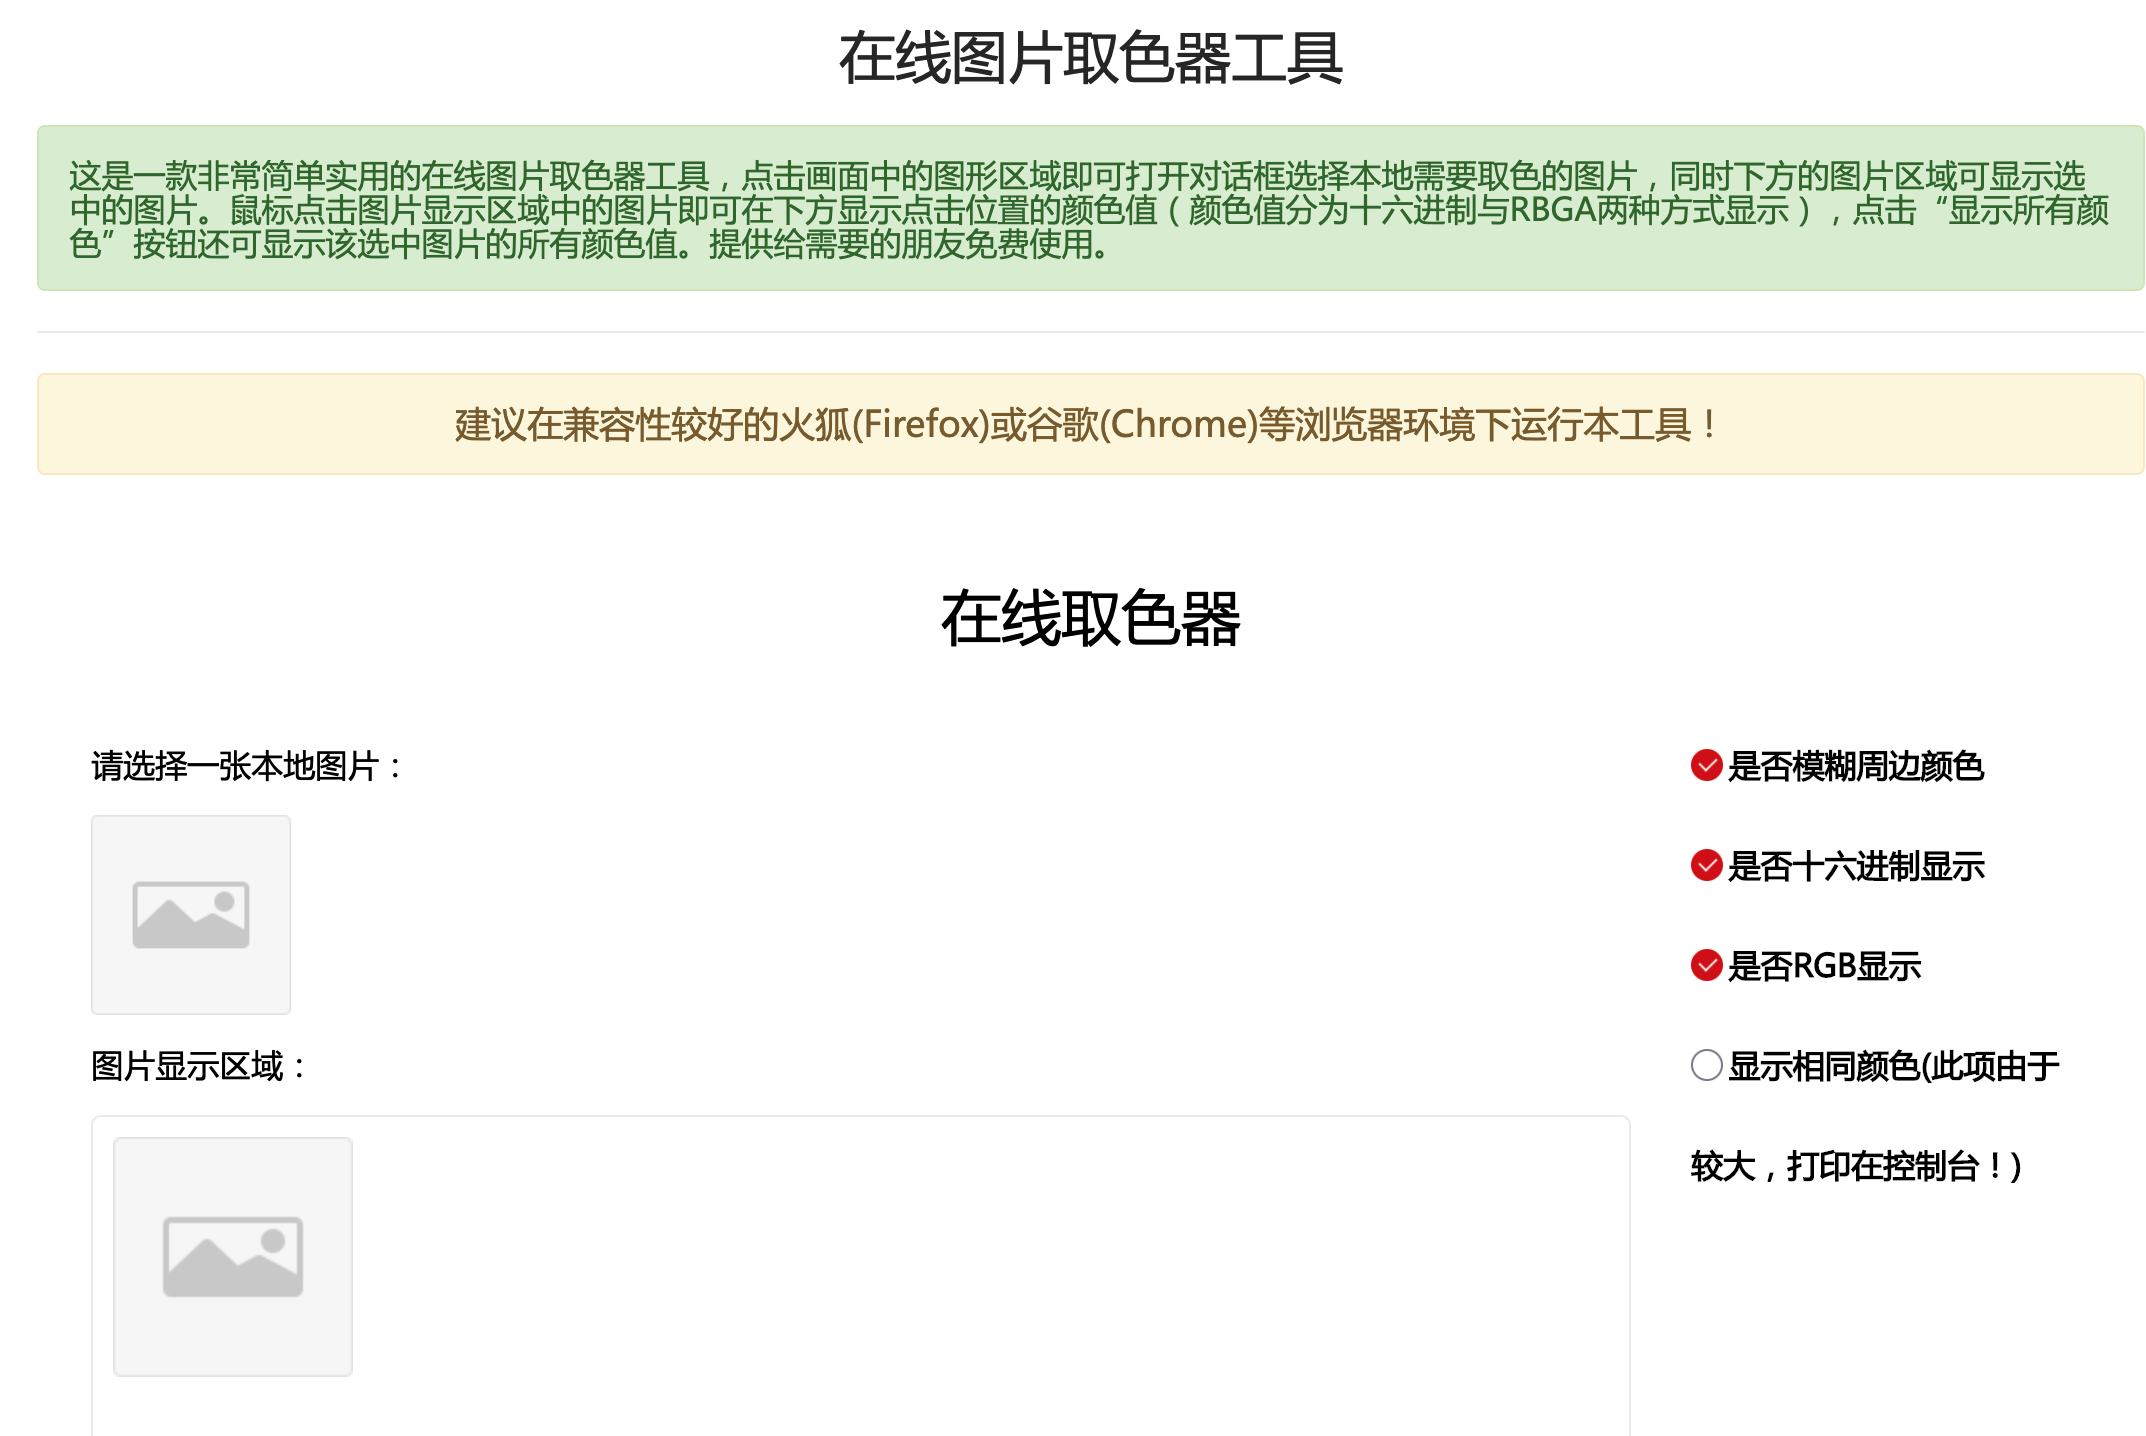Click the 图片显示区域 label
The height and width of the screenshot is (1436, 2146).
196,1067
